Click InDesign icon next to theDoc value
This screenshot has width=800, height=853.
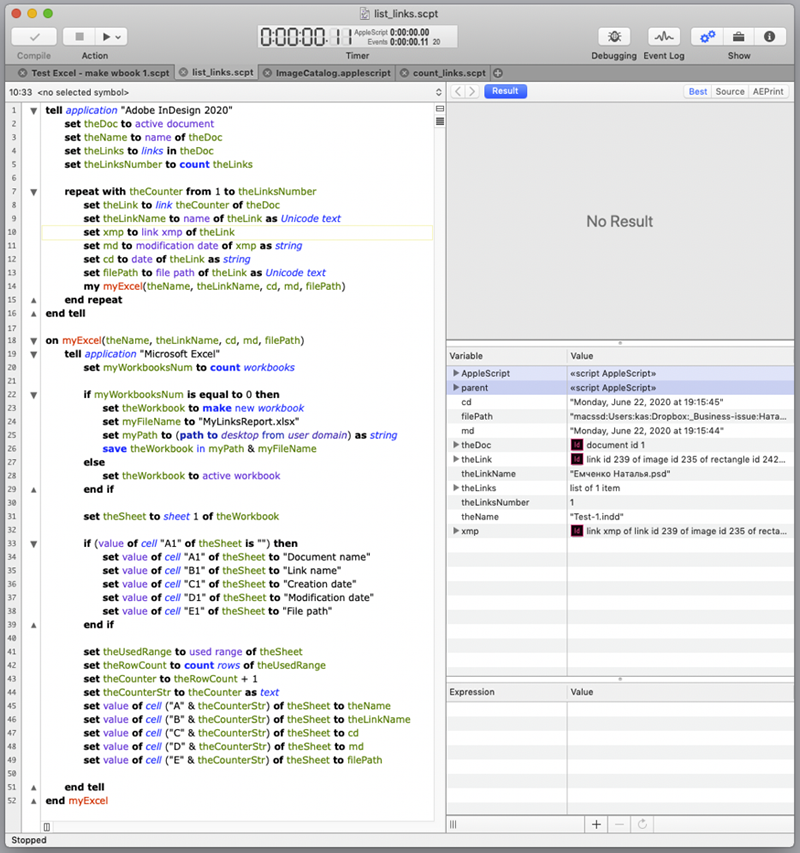[x=576, y=445]
